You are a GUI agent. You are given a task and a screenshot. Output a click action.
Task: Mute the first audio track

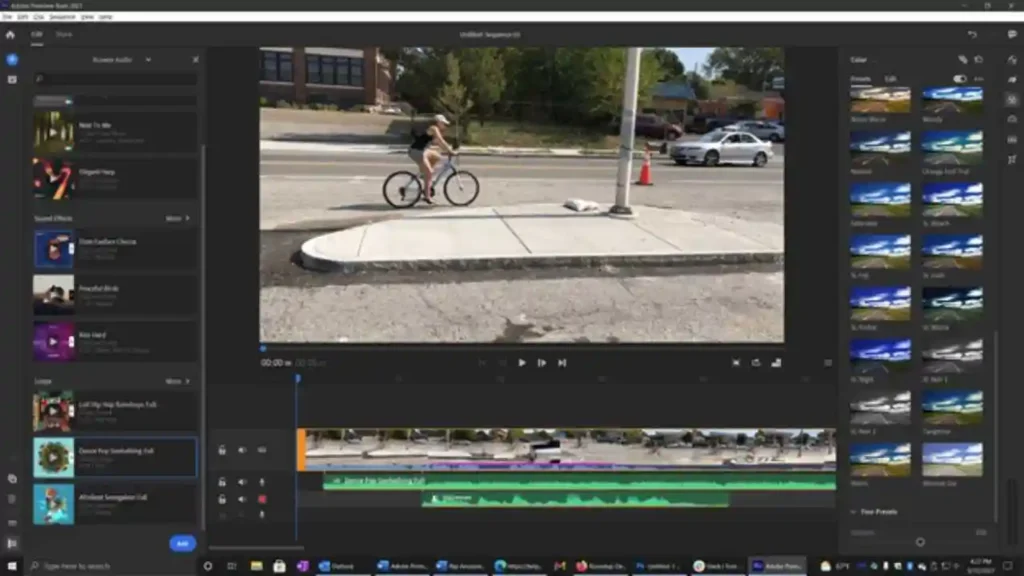pyautogui.click(x=242, y=482)
